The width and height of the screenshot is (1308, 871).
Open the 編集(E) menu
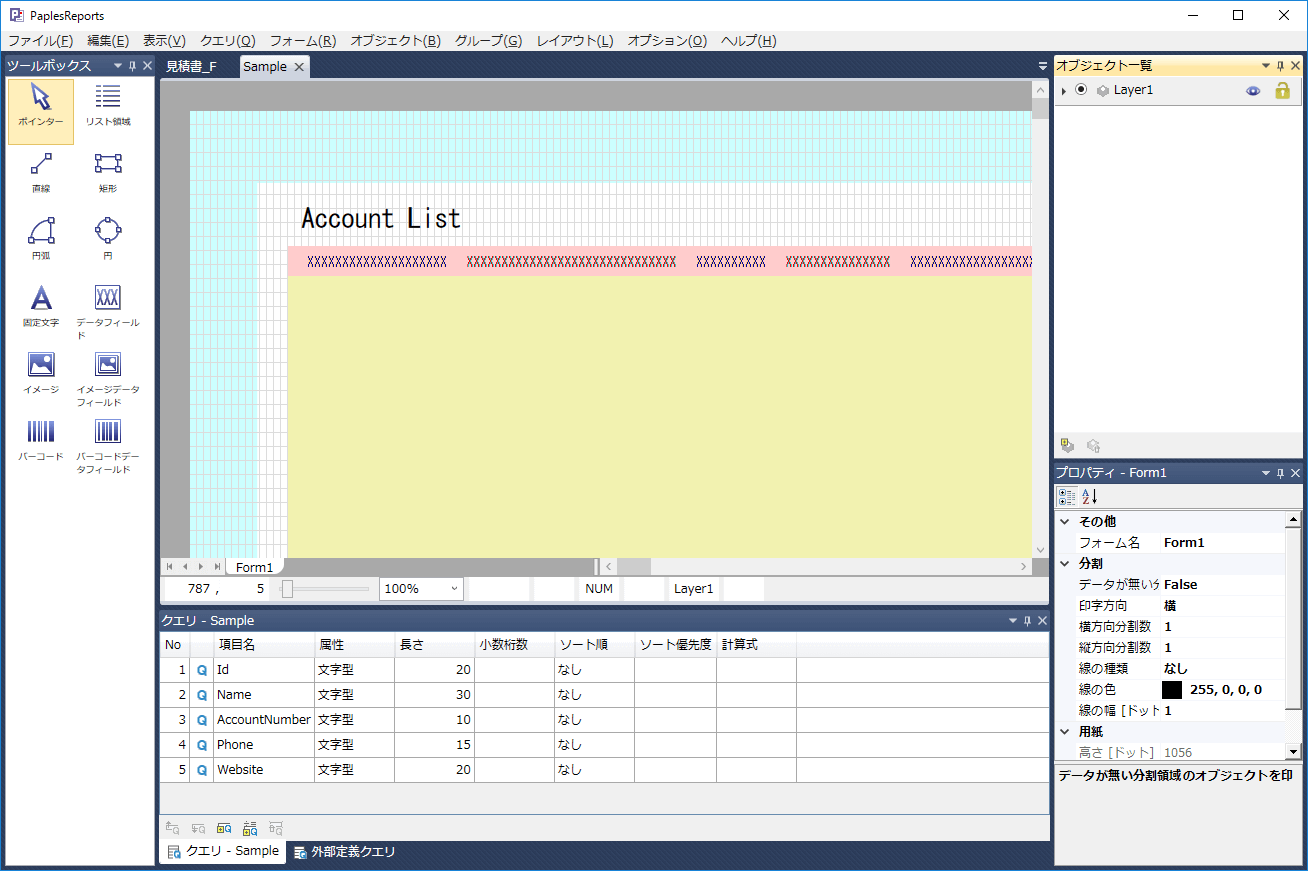(108, 41)
